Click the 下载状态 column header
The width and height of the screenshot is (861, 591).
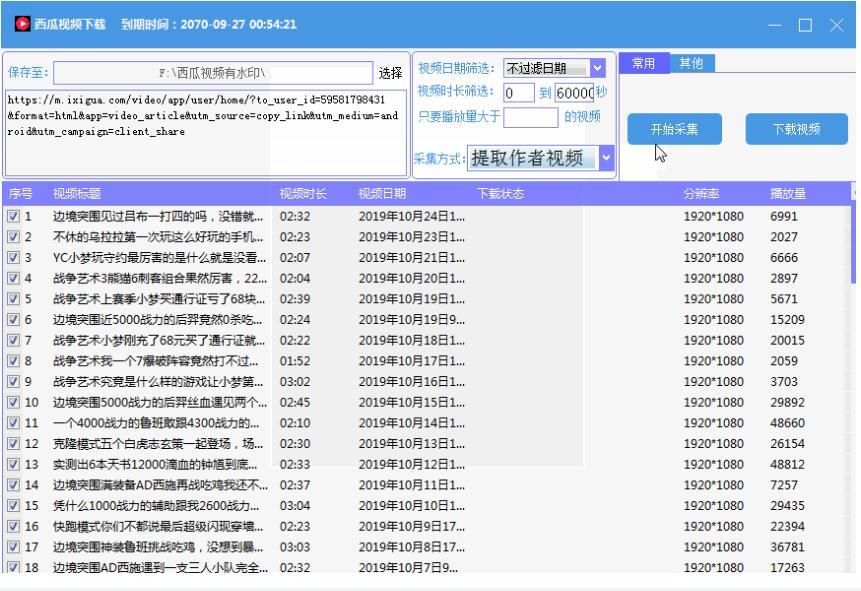[x=500, y=193]
